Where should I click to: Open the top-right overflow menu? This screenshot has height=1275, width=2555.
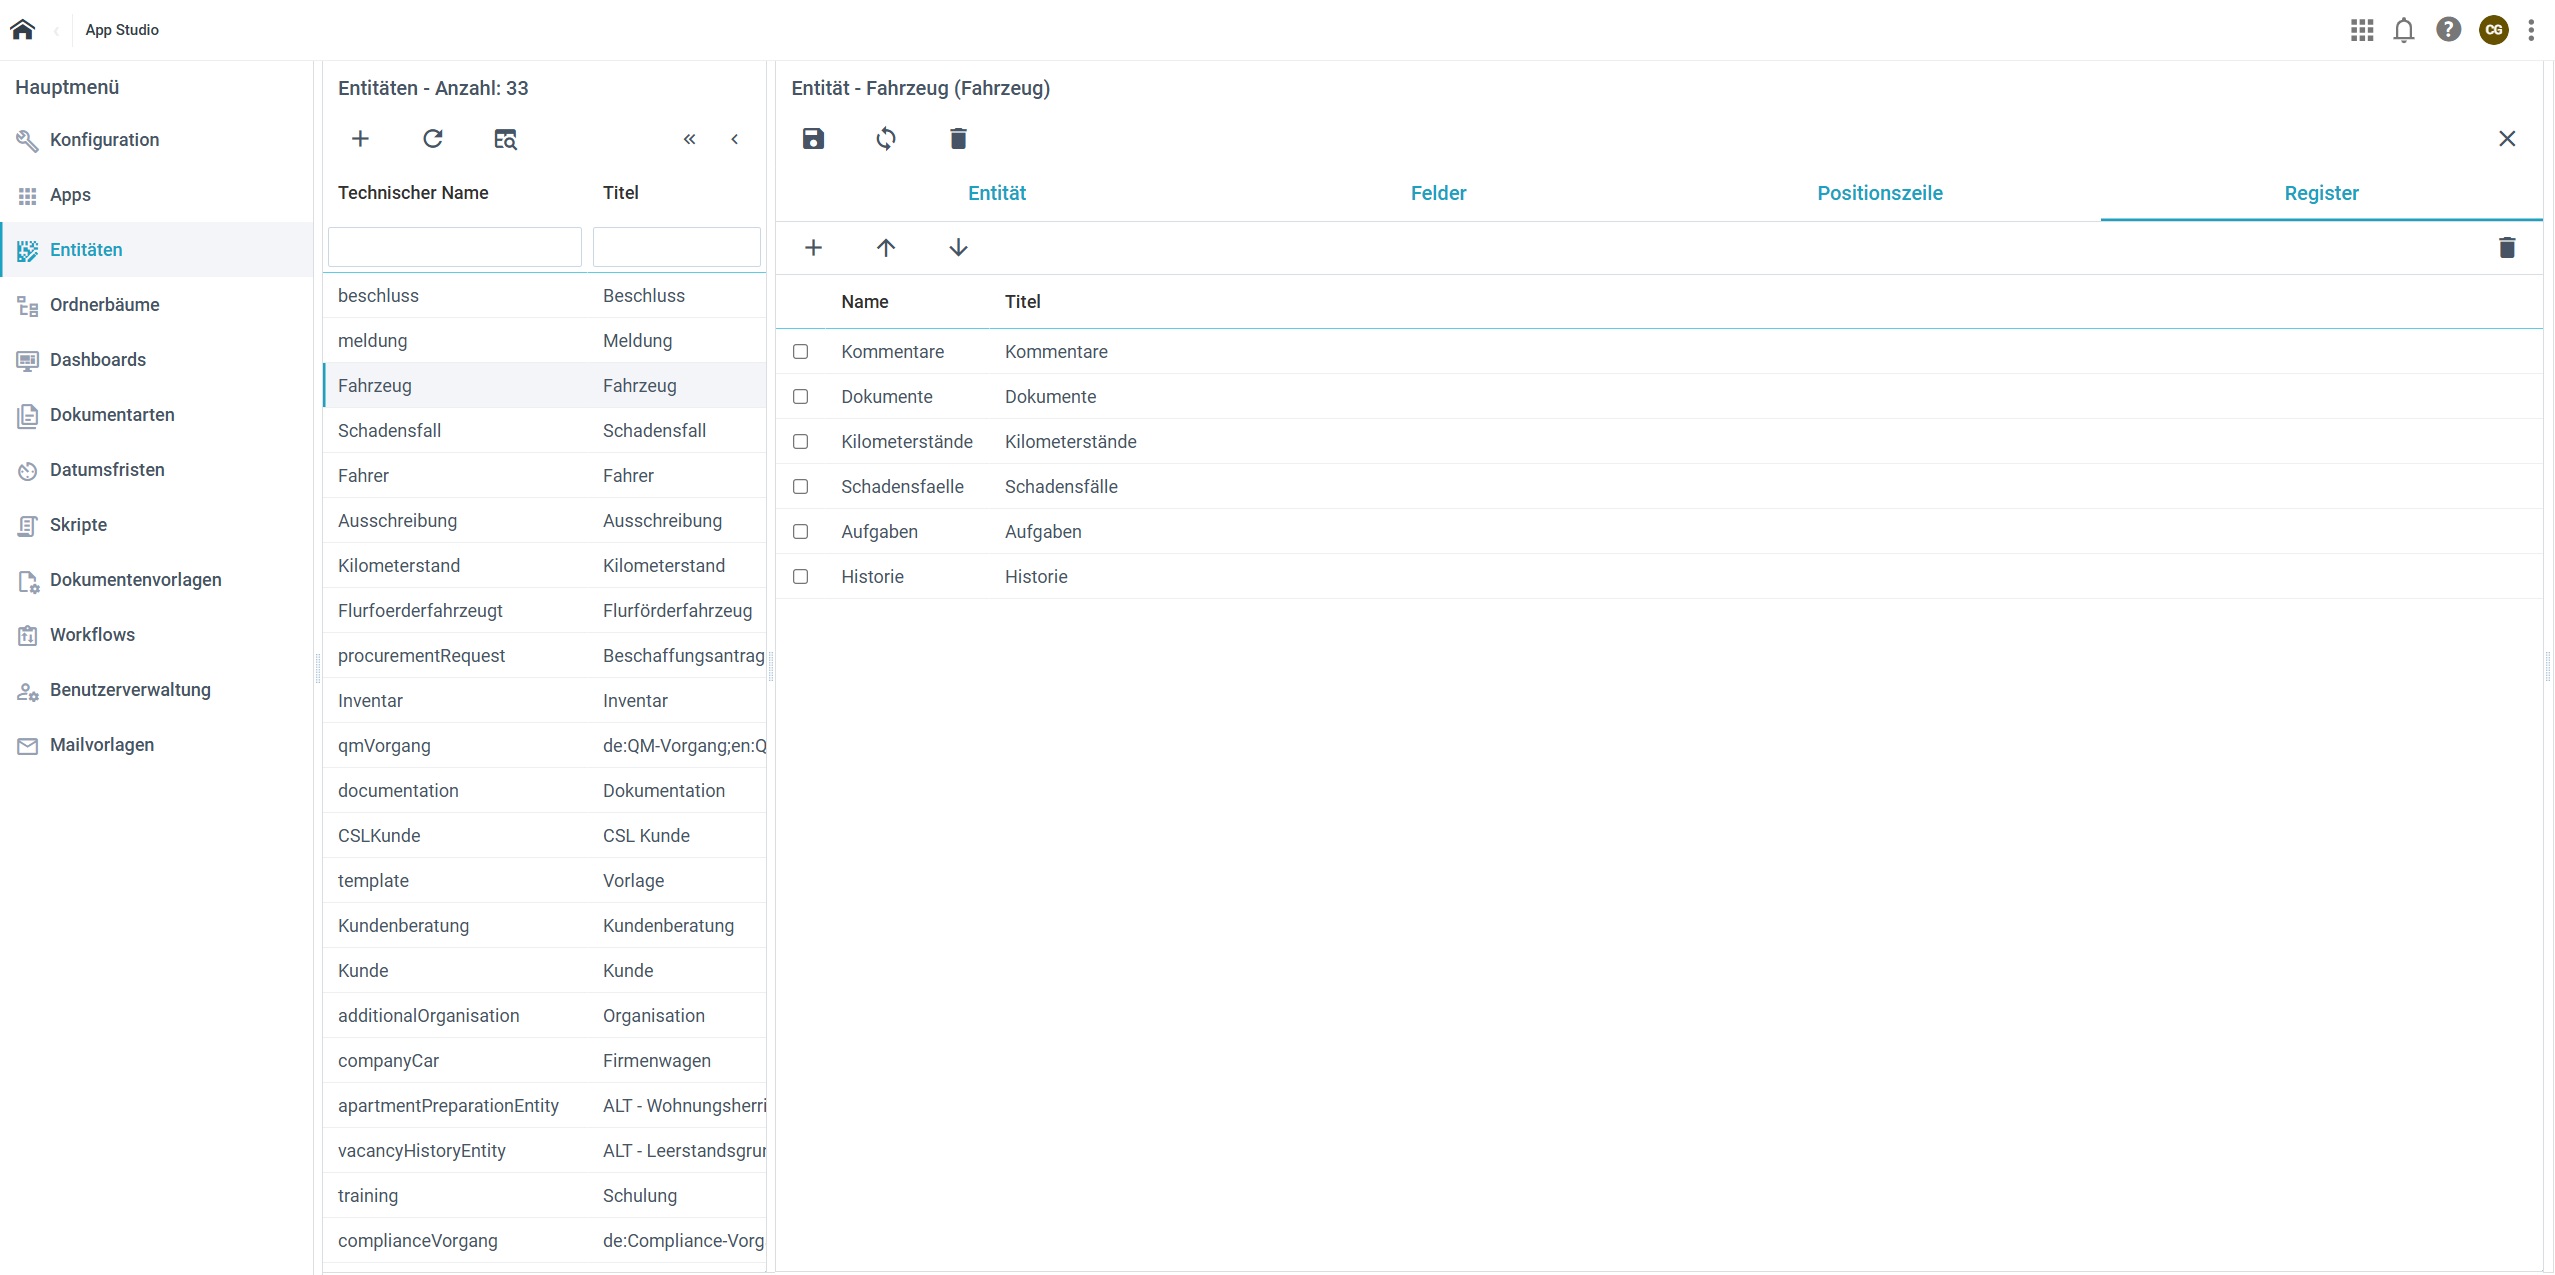coord(2530,29)
